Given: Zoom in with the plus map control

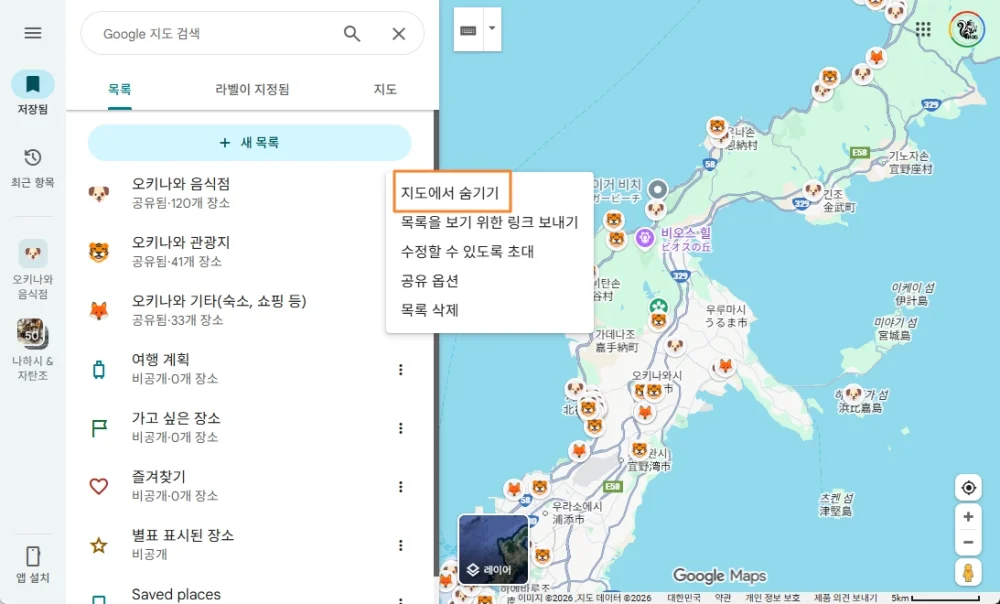Looking at the screenshot, I should coord(968,516).
